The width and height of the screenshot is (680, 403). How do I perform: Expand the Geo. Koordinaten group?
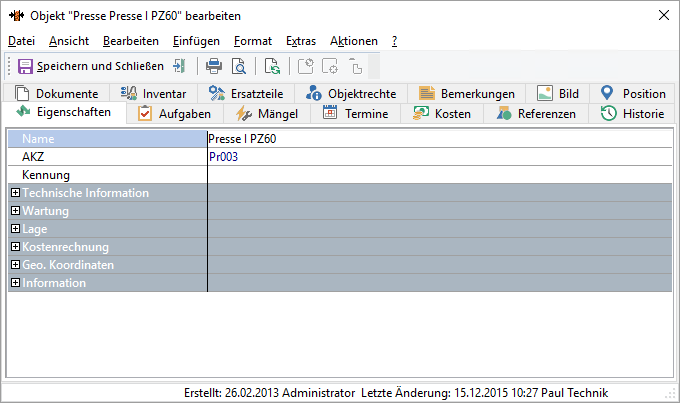click(16, 265)
